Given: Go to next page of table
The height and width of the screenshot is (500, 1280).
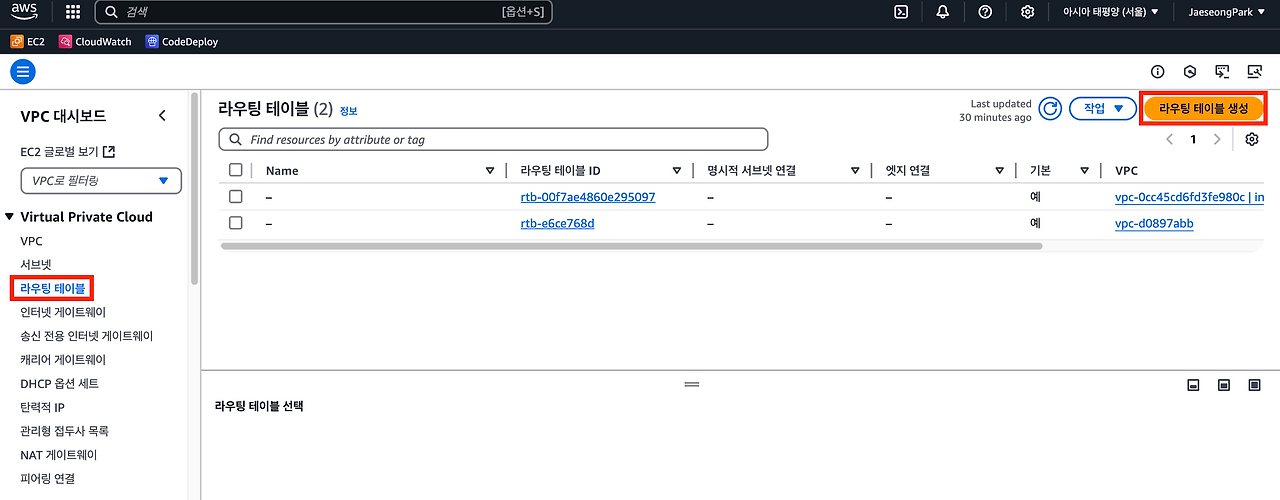Looking at the screenshot, I should [1216, 139].
